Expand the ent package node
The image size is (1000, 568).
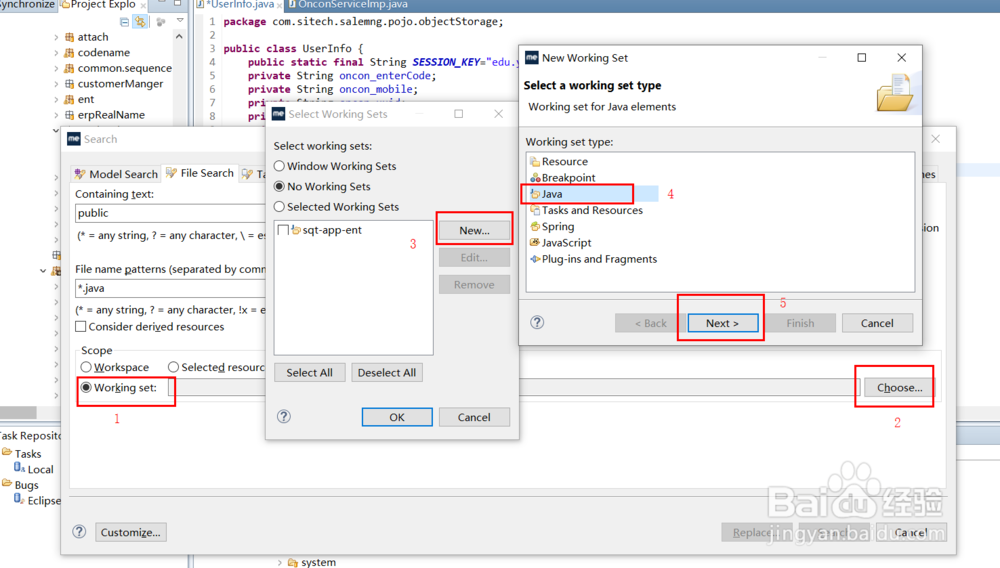[56, 99]
